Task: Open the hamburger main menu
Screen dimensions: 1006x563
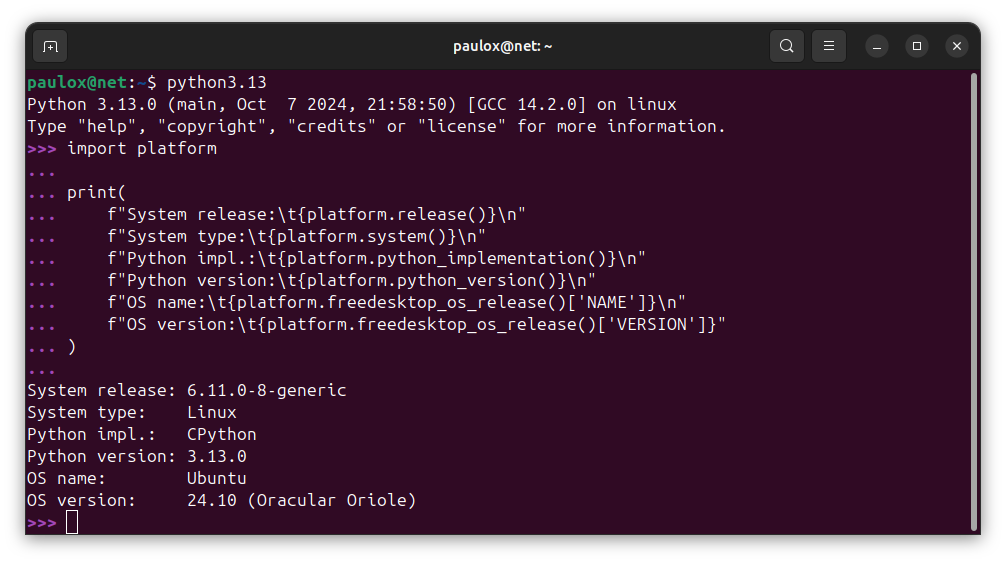Action: point(829,46)
